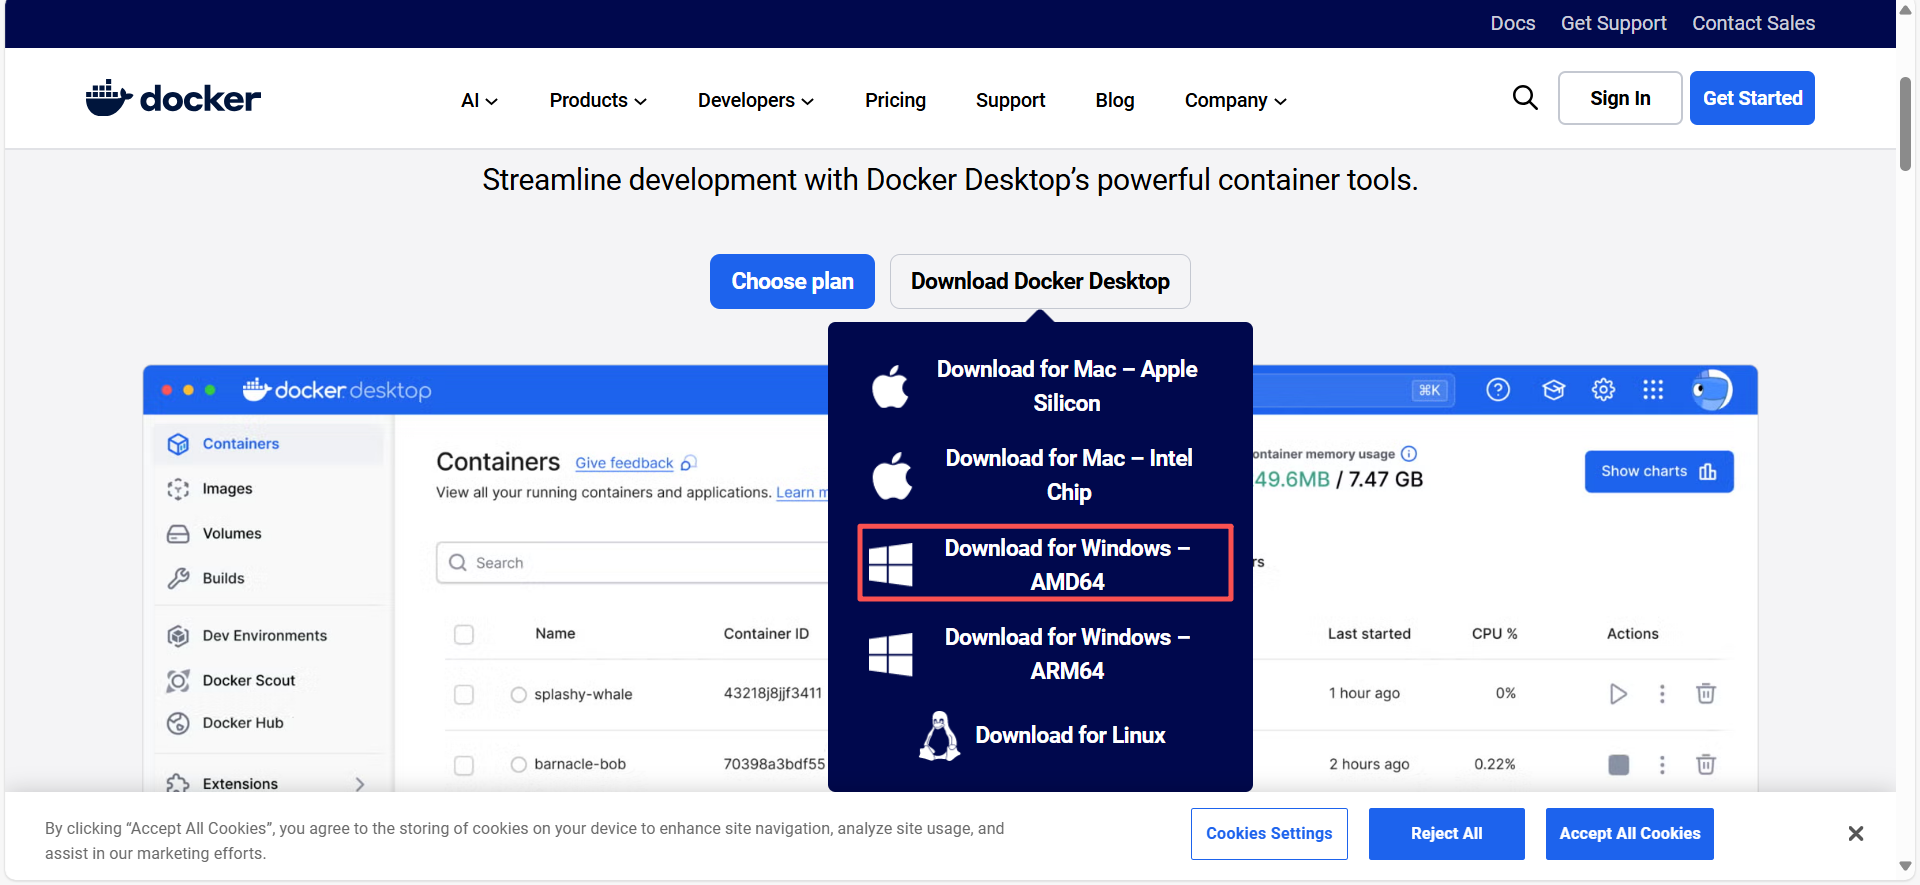Viewport: 1920px width, 885px height.
Task: Check the splashy-whale row checkbox
Action: (464, 694)
